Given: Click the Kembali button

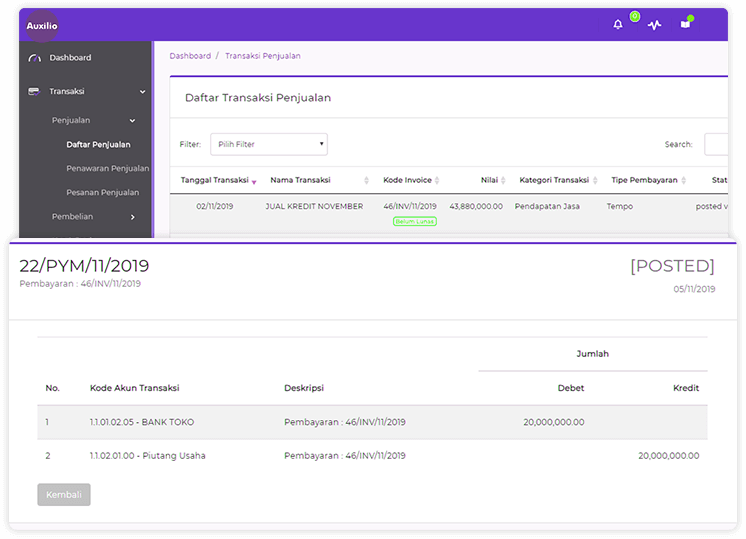Looking at the screenshot, I should tap(64, 495).
